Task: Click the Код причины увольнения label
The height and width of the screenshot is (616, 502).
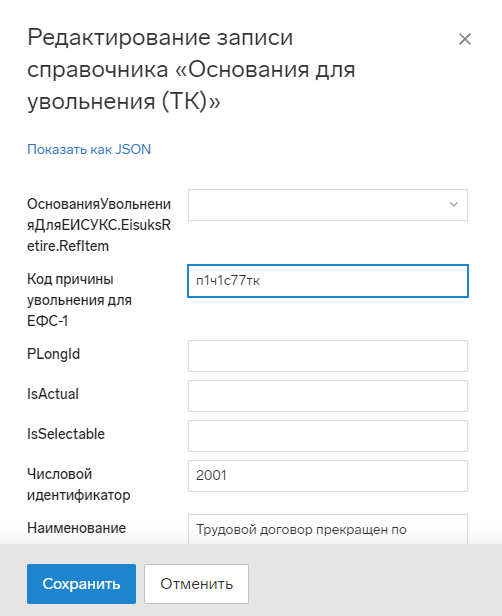Action: [x=79, y=300]
